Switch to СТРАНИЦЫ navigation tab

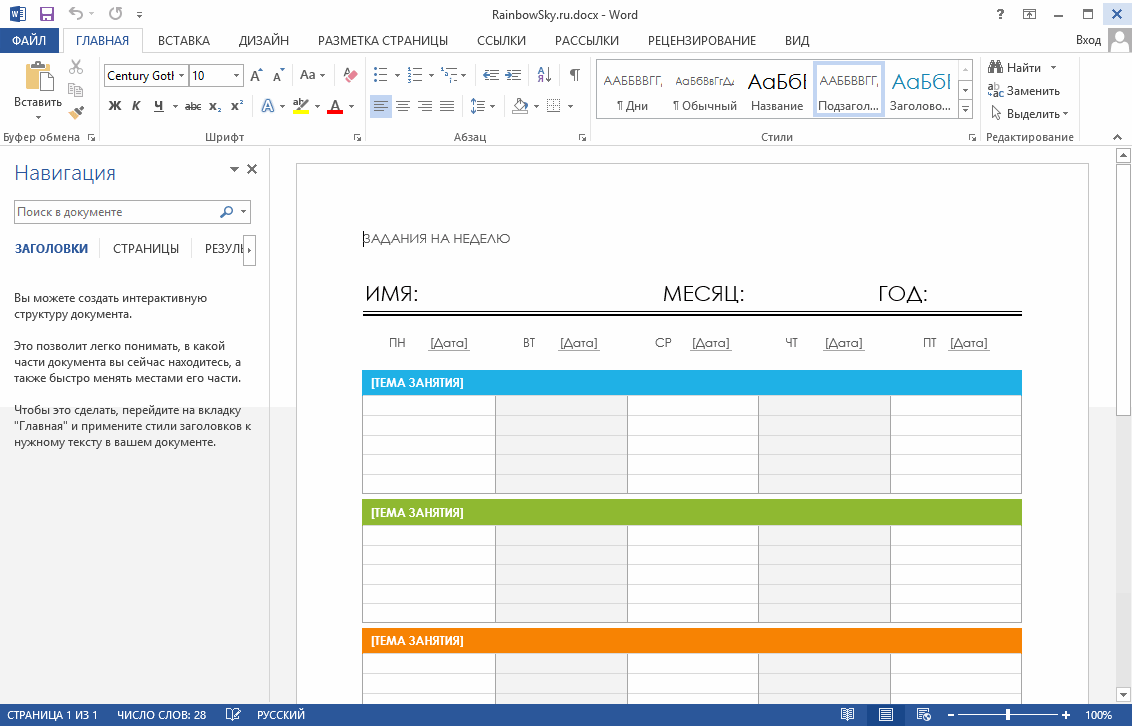(x=146, y=249)
